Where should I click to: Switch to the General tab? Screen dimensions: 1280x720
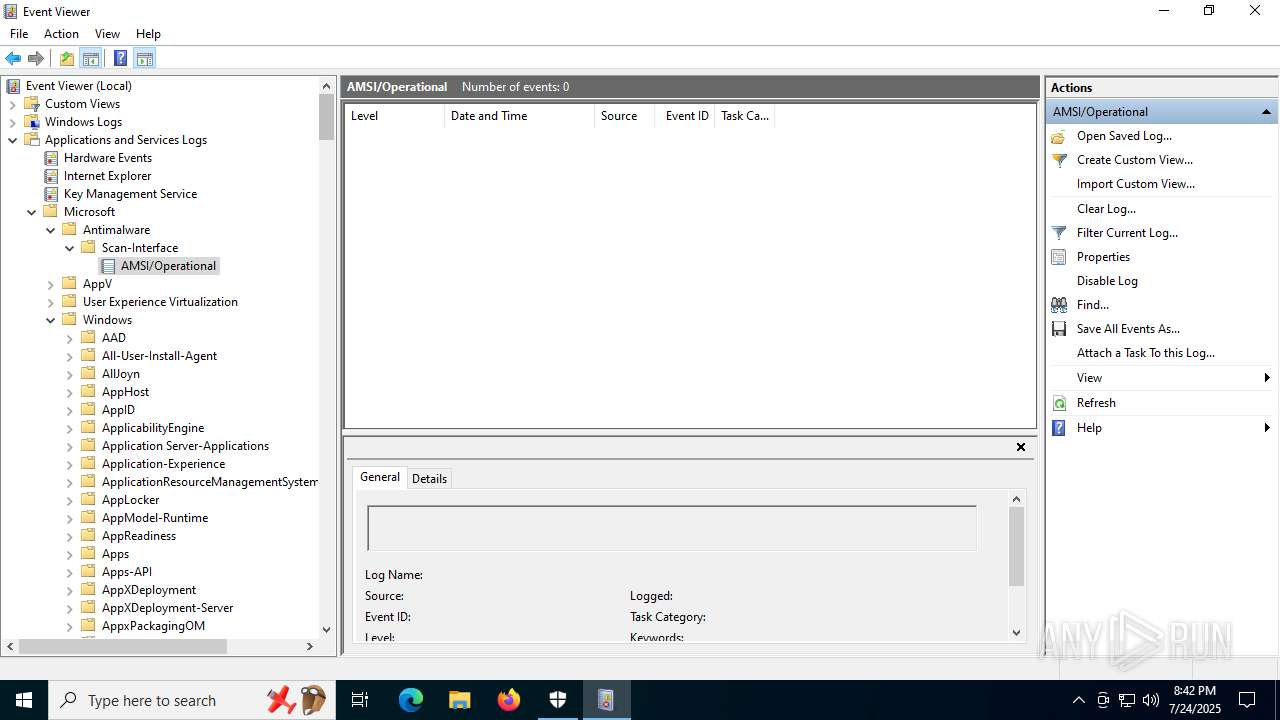pyautogui.click(x=380, y=477)
